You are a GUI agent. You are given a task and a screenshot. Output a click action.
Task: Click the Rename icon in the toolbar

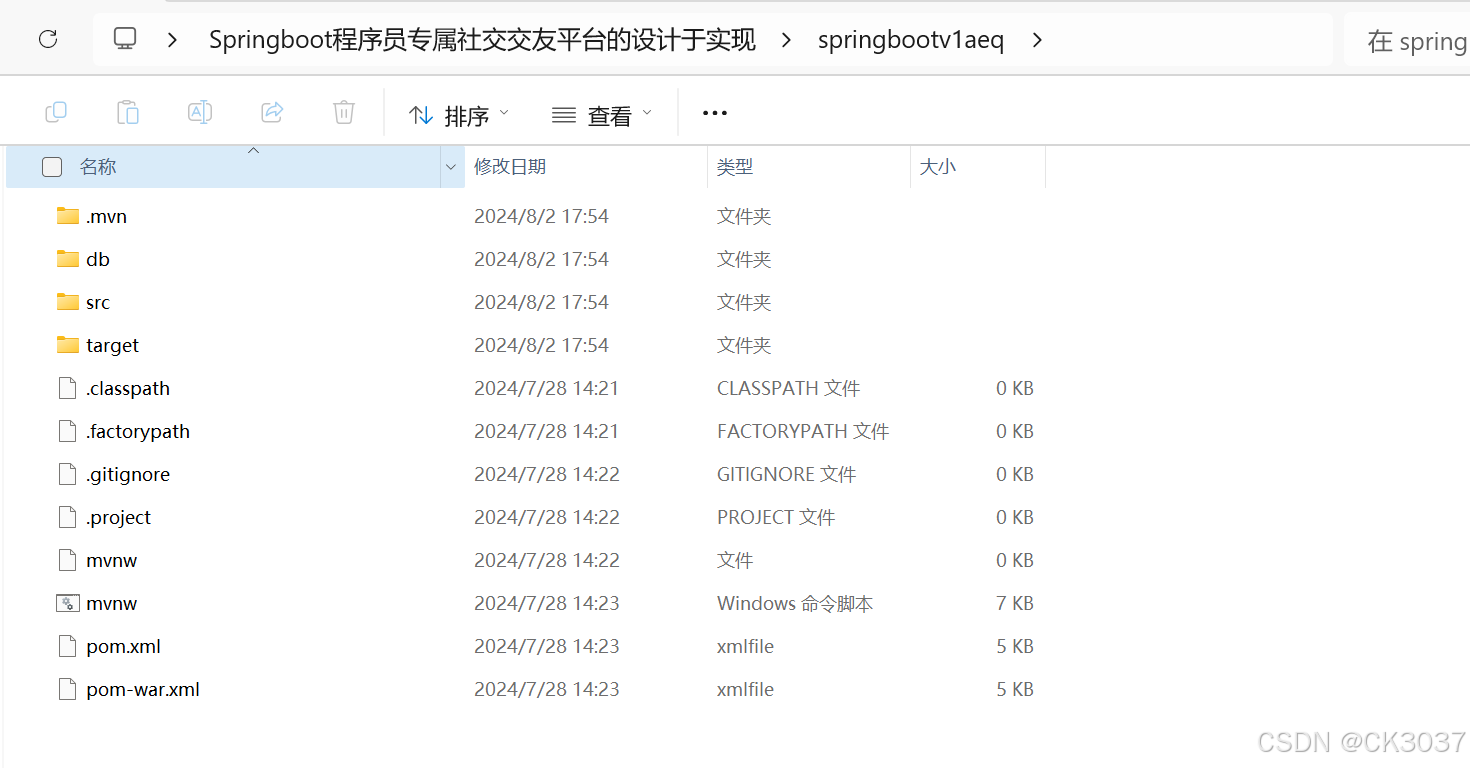click(x=200, y=112)
